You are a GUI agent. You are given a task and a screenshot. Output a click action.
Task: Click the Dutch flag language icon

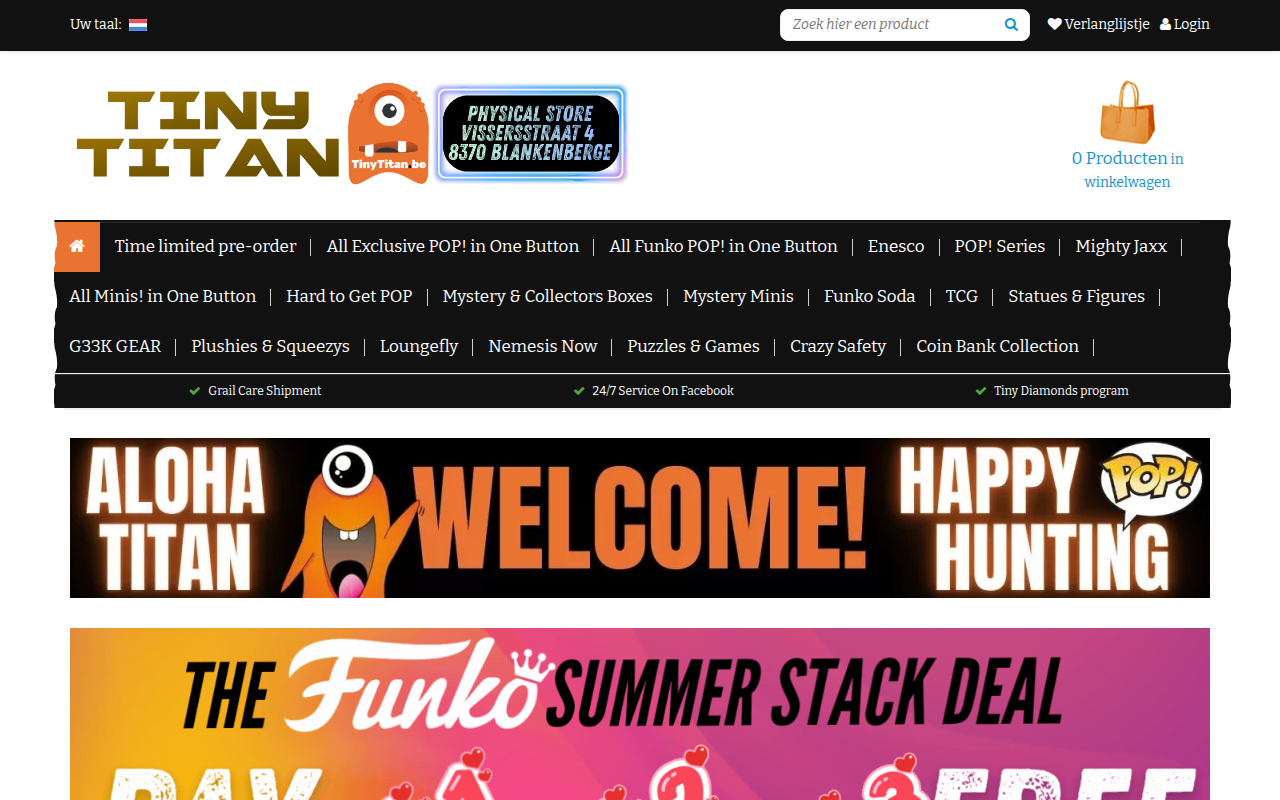pyautogui.click(x=138, y=25)
